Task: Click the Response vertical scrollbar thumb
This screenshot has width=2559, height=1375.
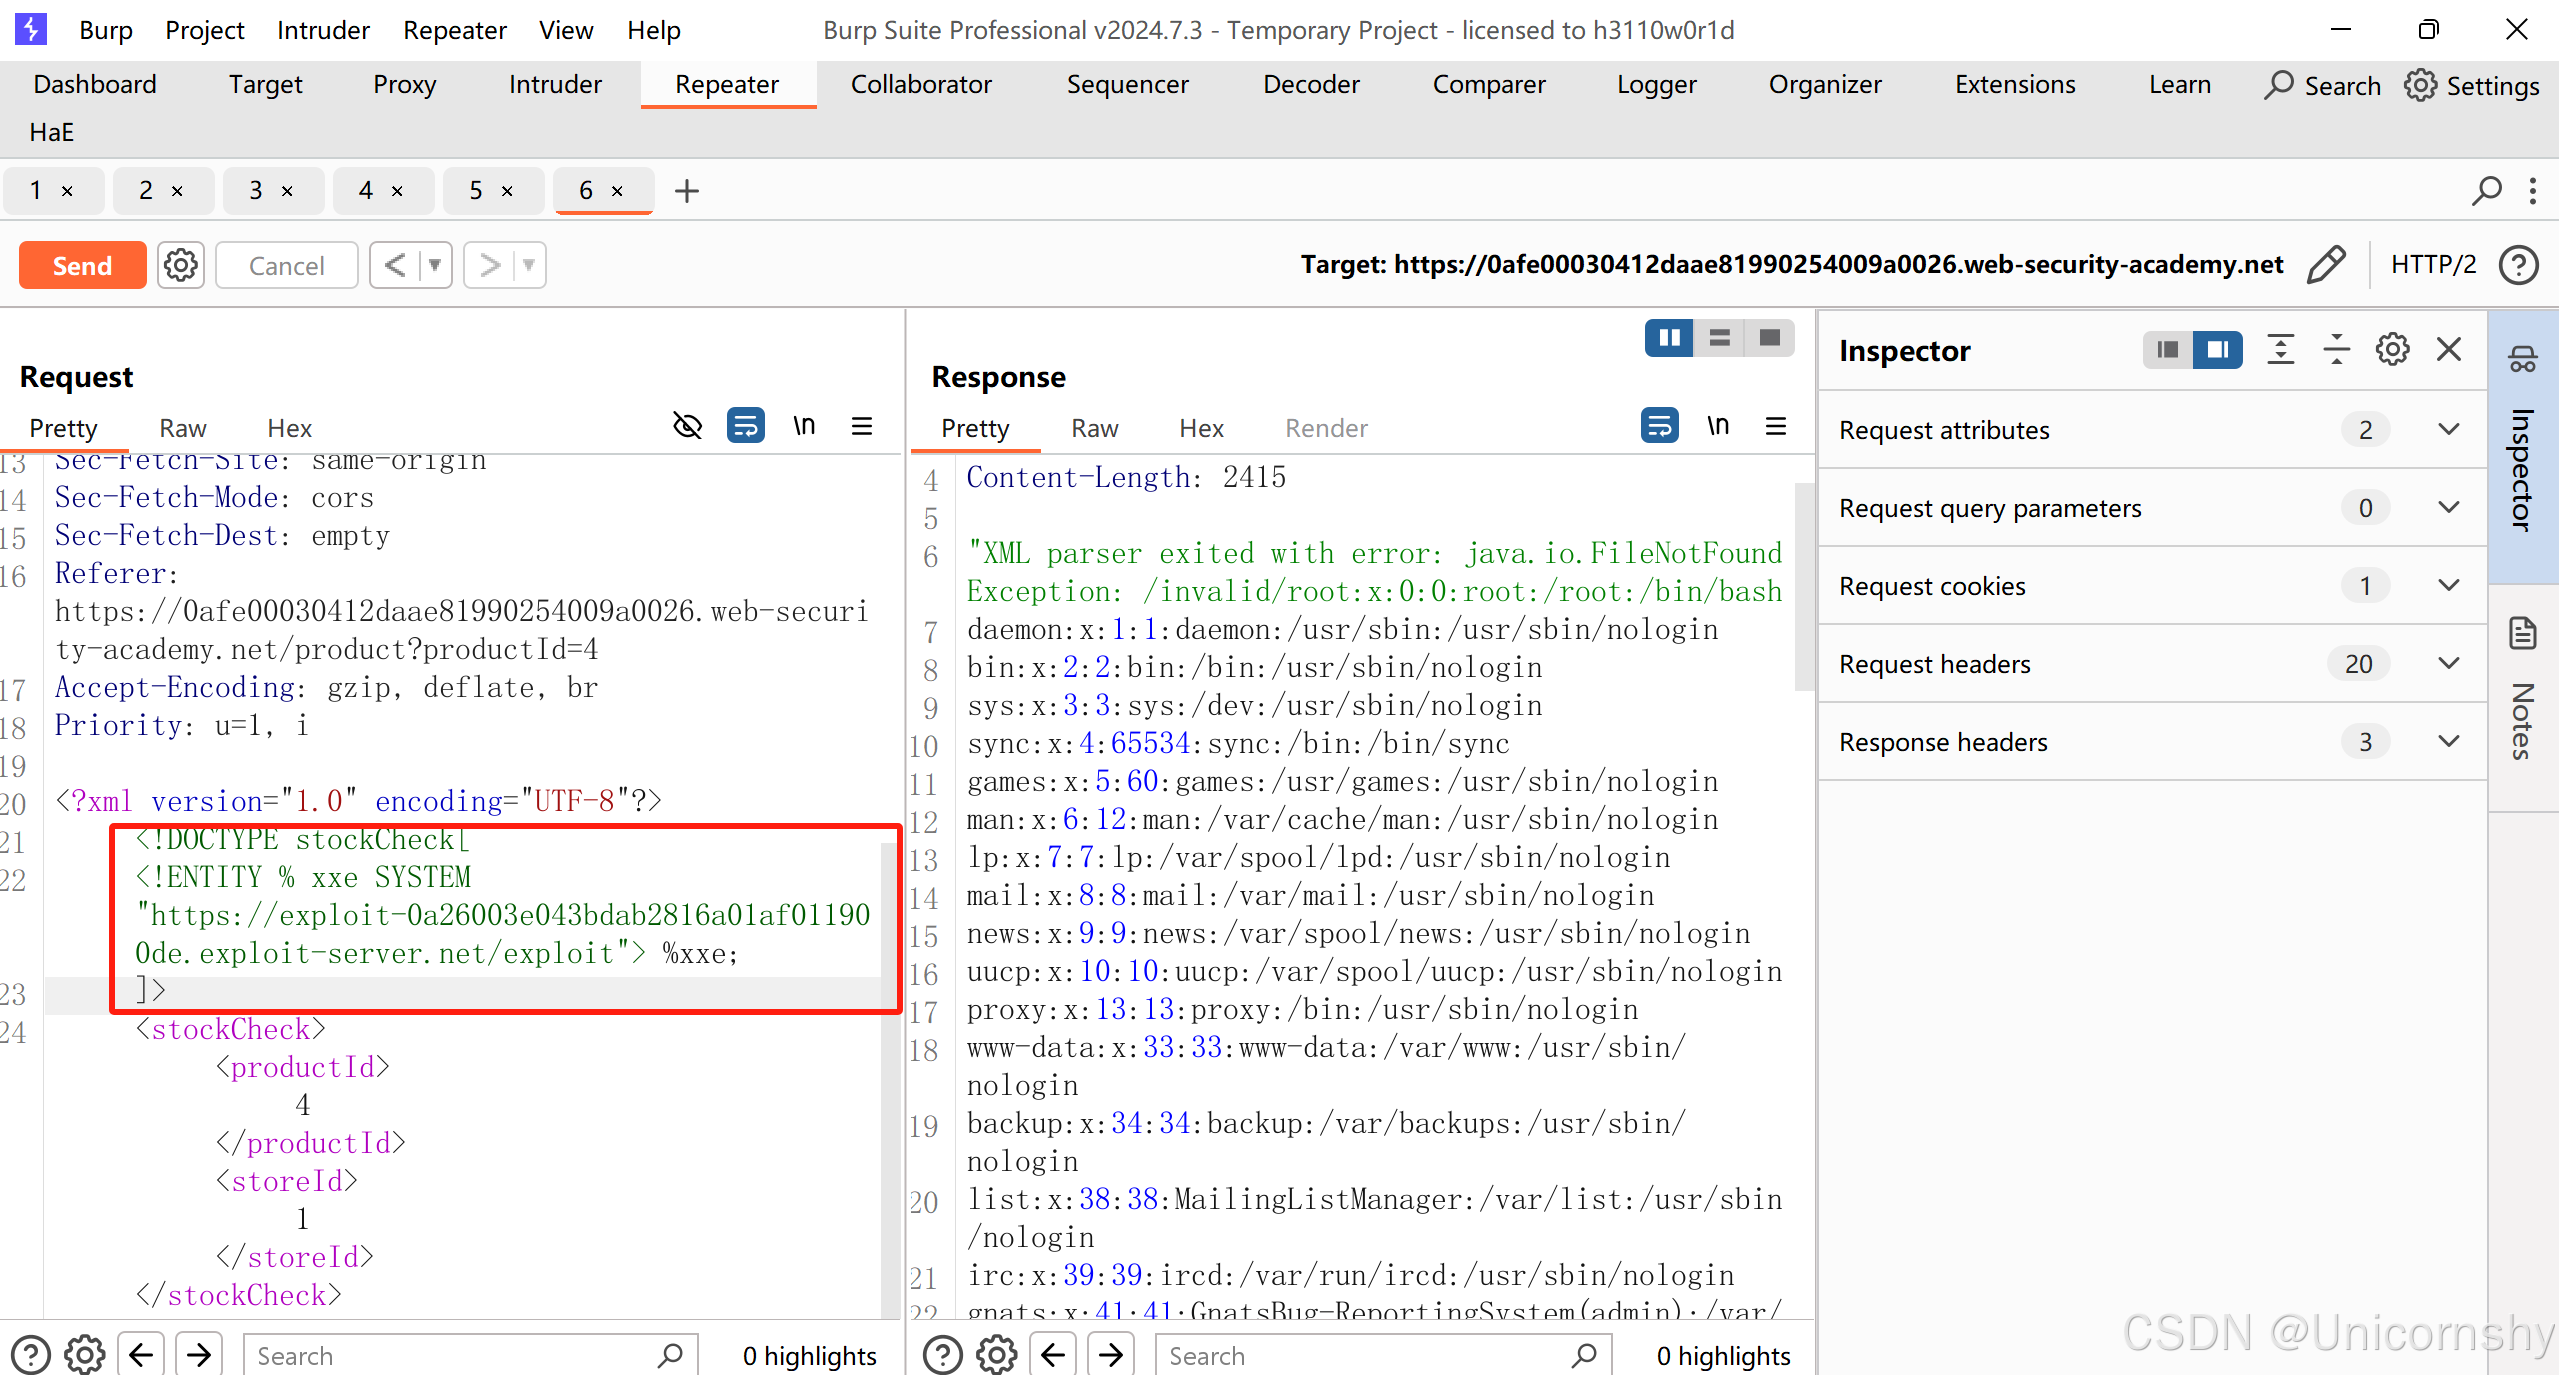Action: pyautogui.click(x=1803, y=588)
